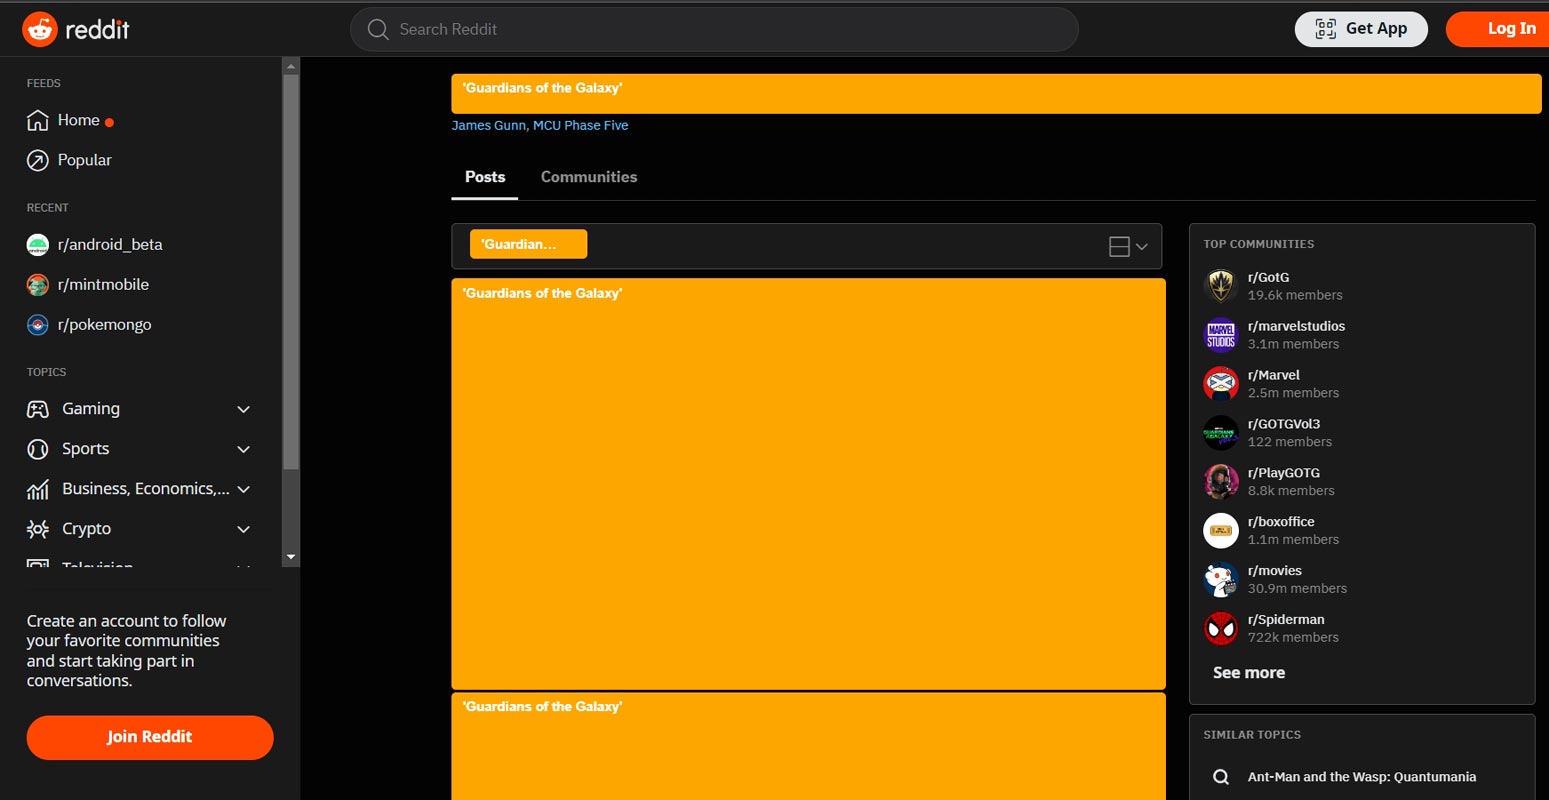The image size is (1549, 800).
Task: Open Ant-Man and the Wasp: Quantumania topic
Action: 1362,777
